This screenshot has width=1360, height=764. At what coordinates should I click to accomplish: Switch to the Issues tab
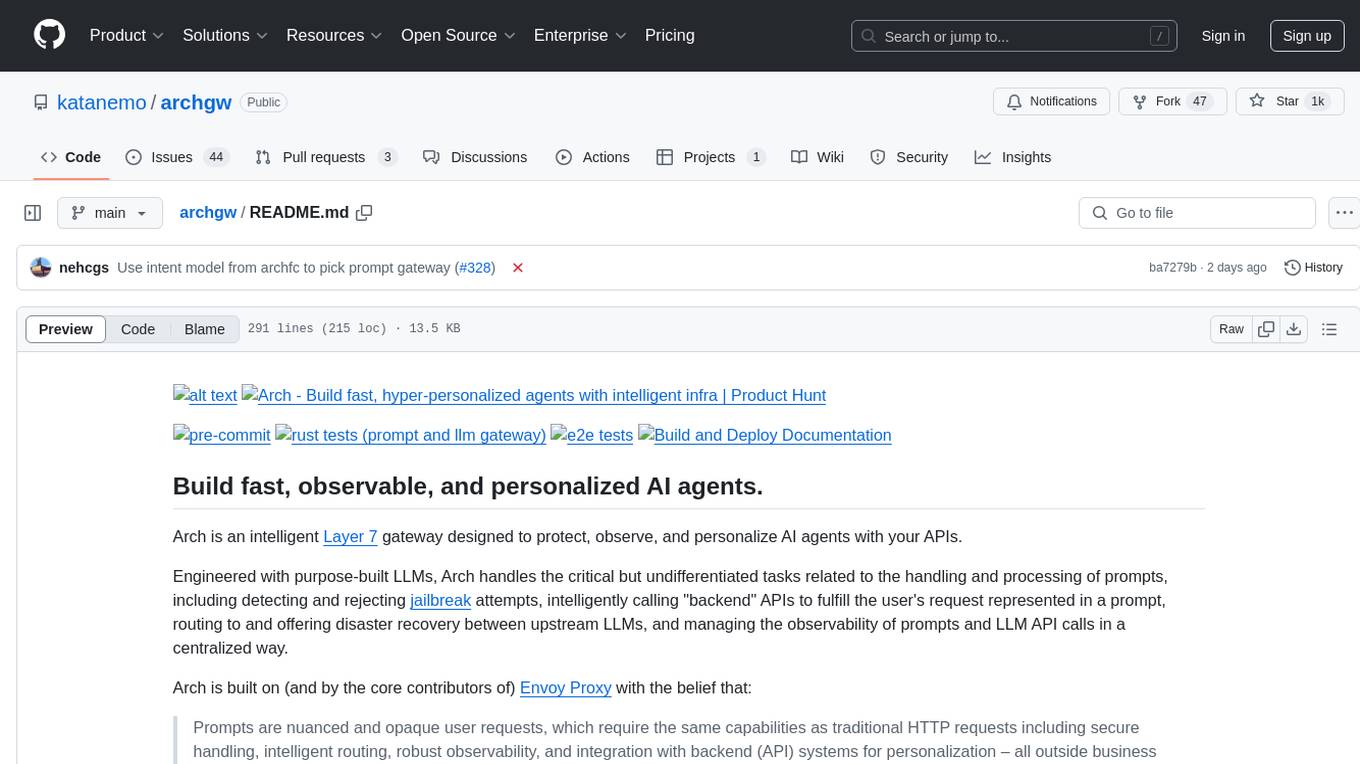click(x=177, y=157)
